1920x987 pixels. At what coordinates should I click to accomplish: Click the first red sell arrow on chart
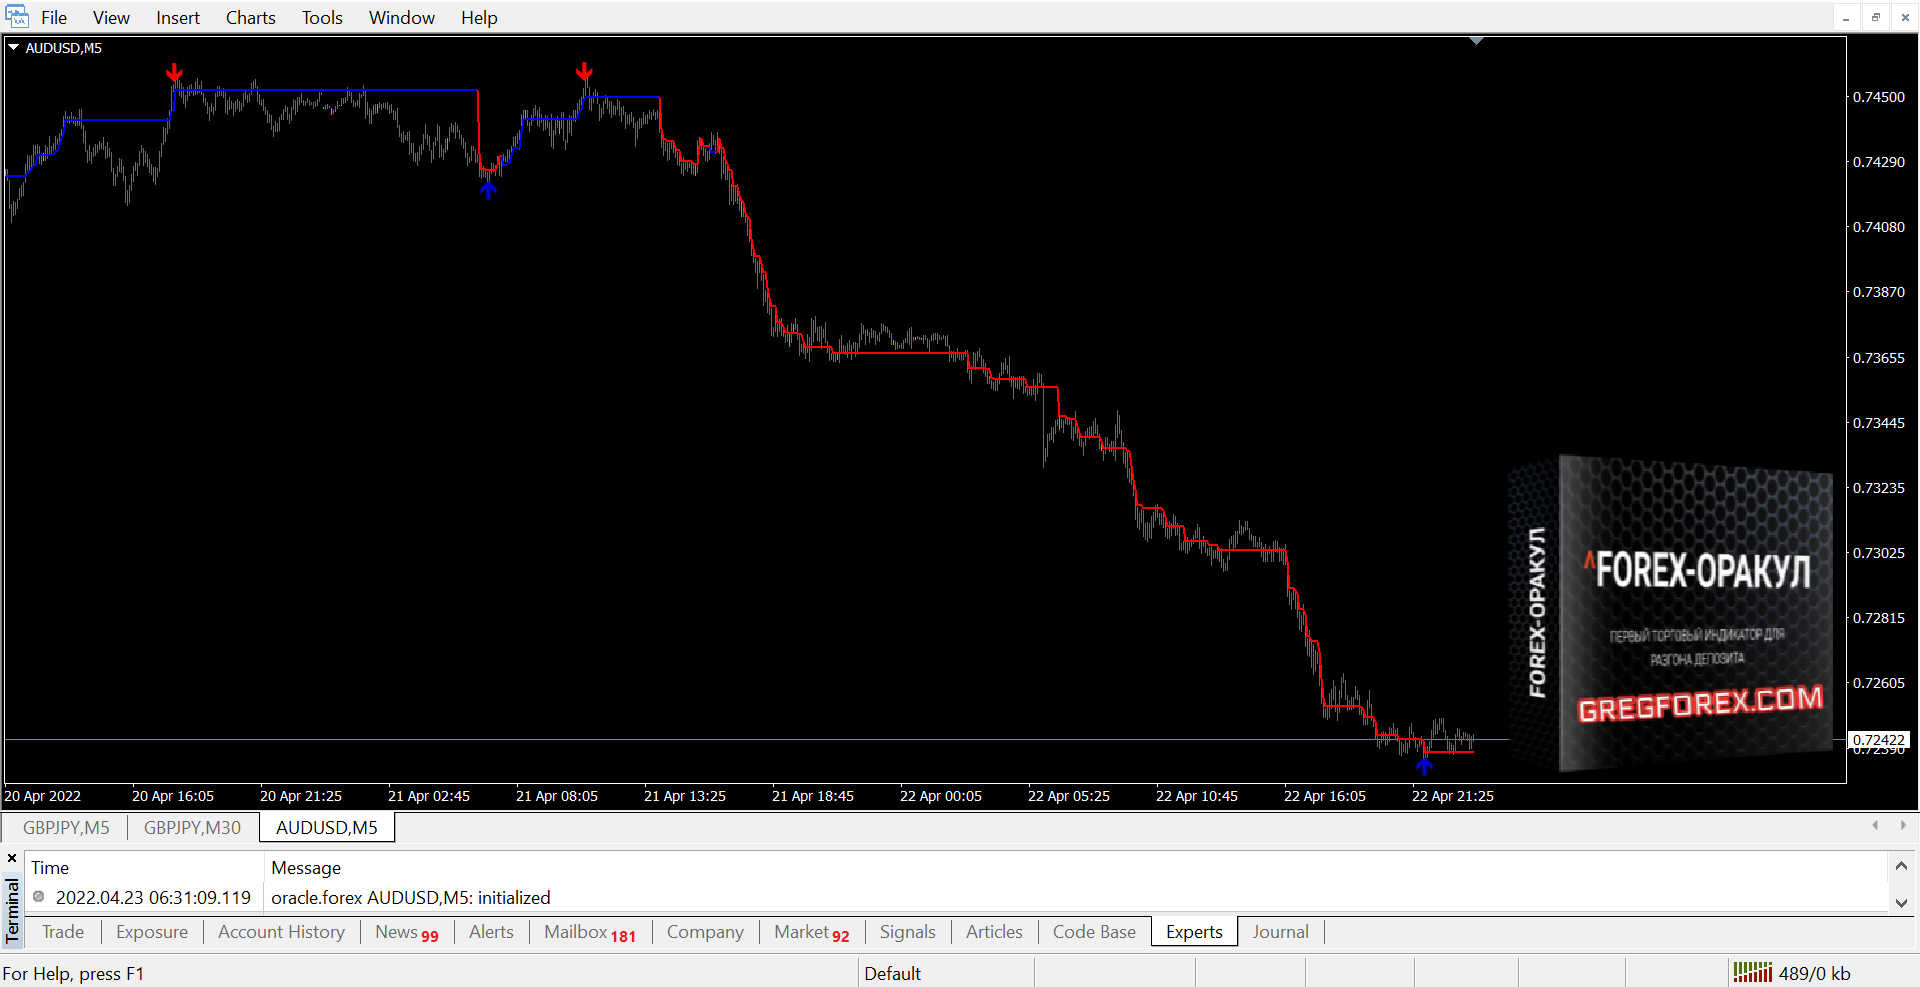(x=174, y=73)
